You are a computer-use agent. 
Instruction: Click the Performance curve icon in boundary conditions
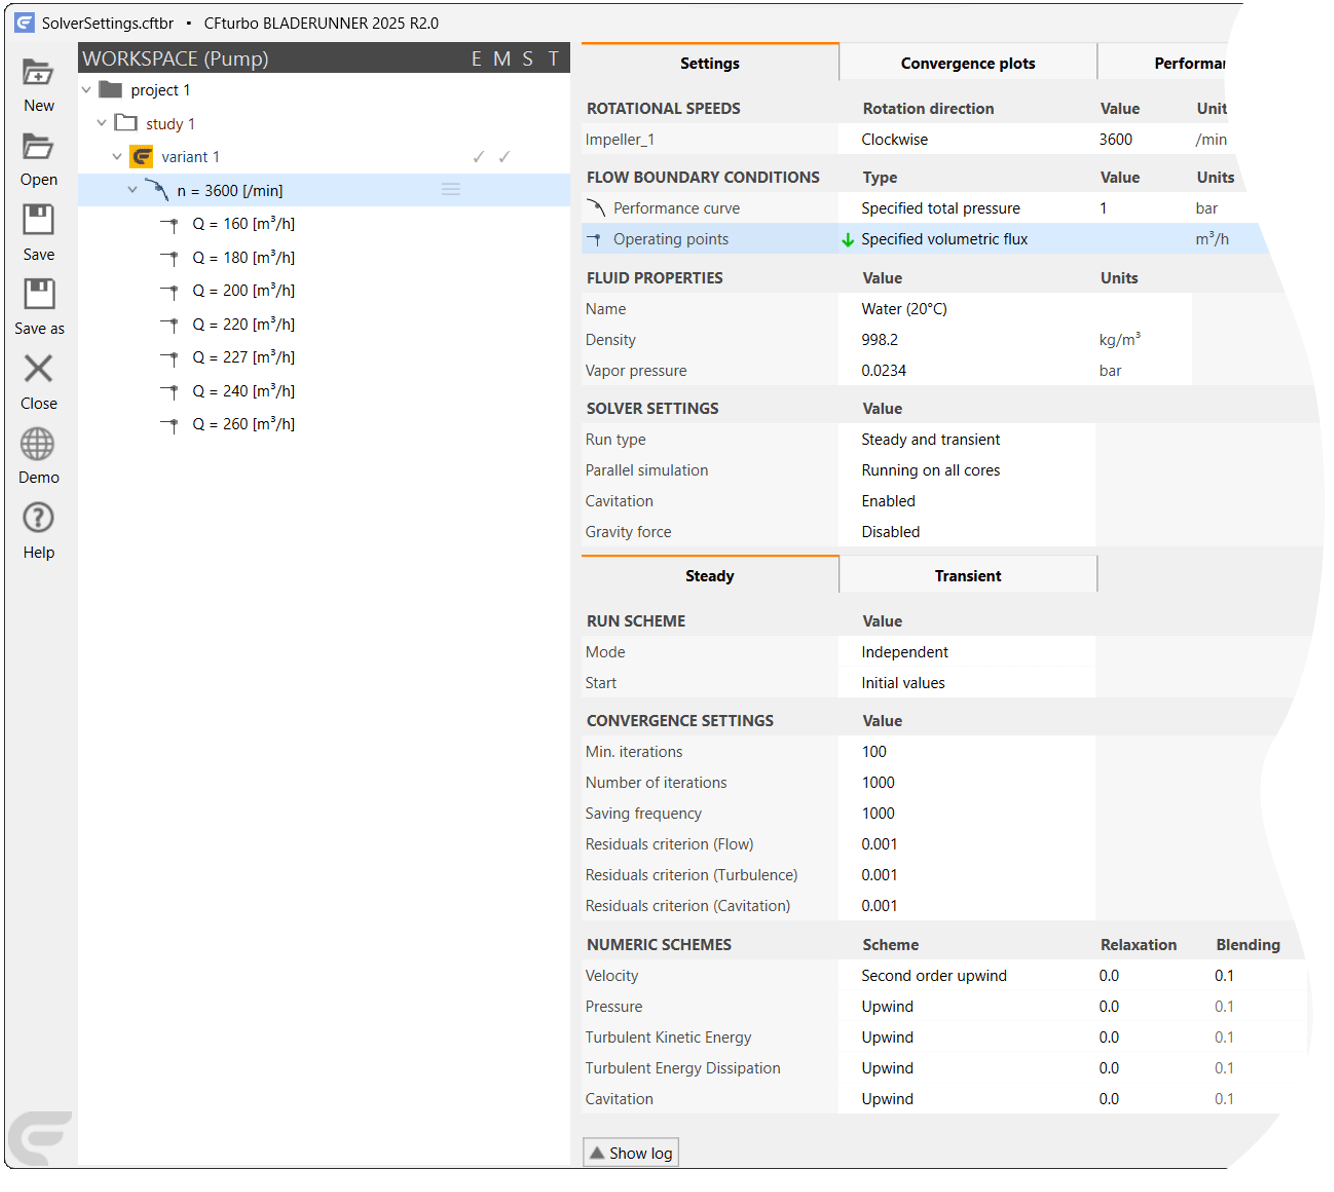596,208
